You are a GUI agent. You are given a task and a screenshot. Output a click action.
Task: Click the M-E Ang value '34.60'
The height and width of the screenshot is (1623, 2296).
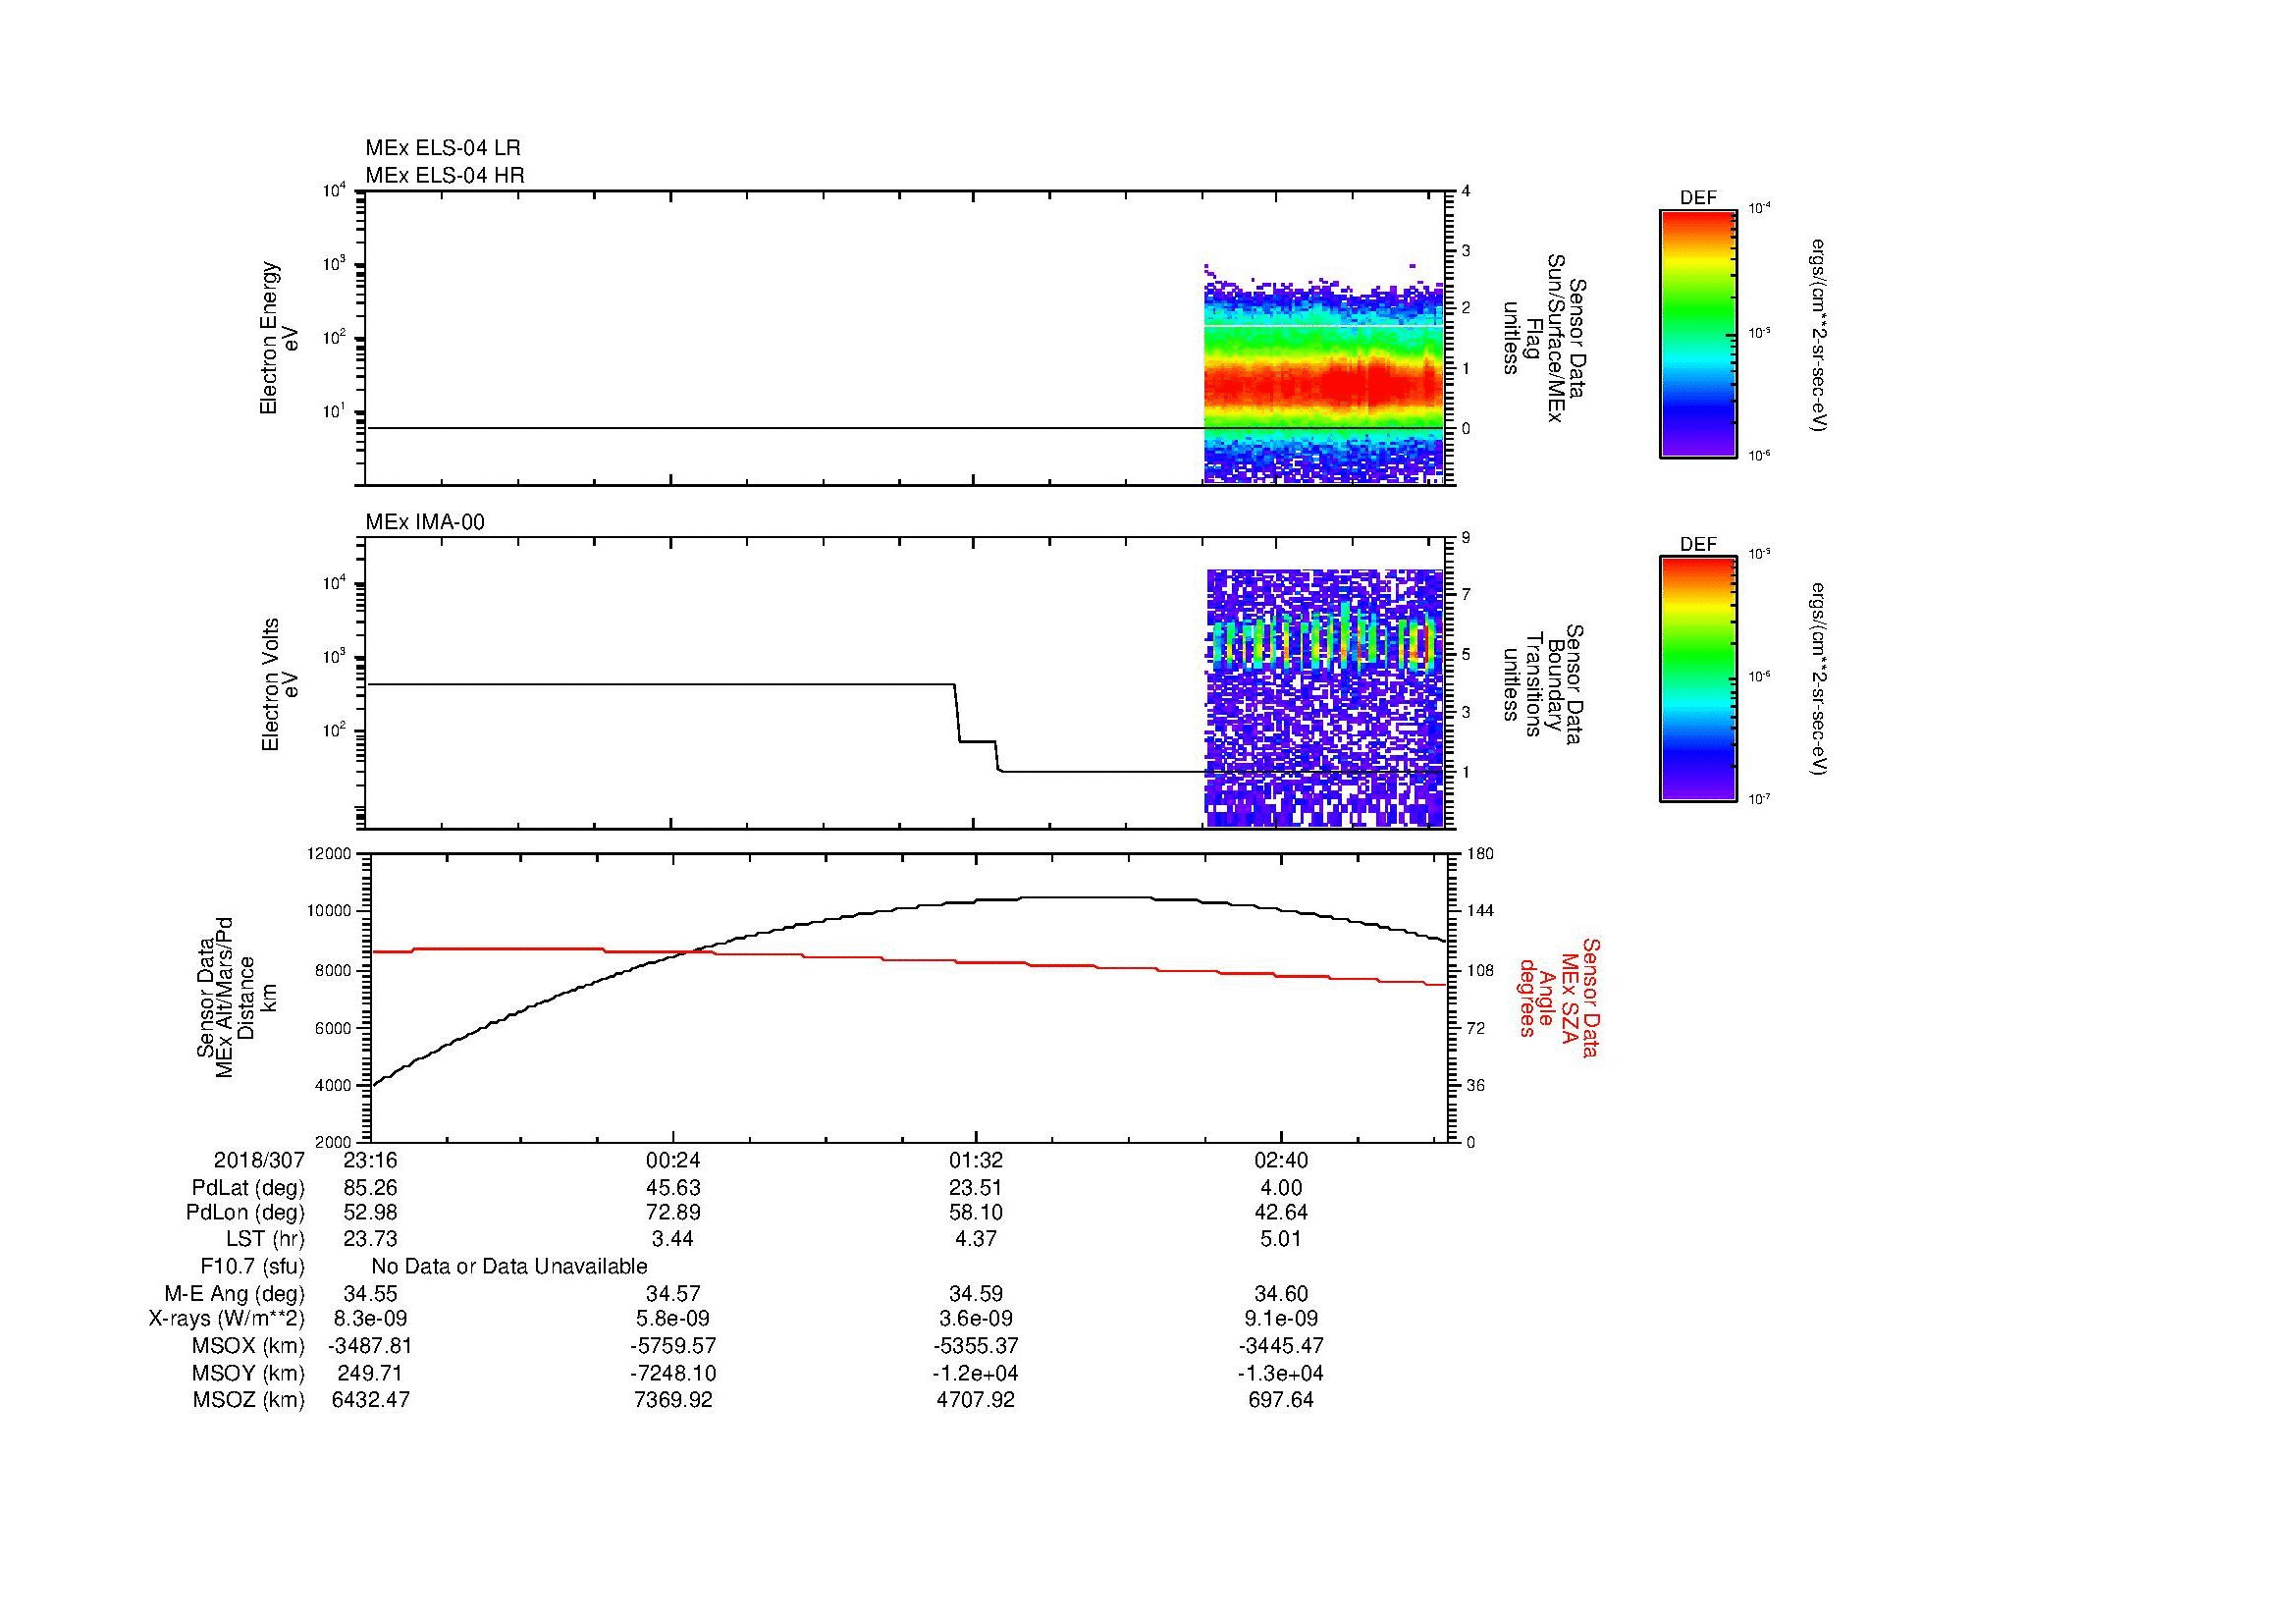click(x=1281, y=1294)
